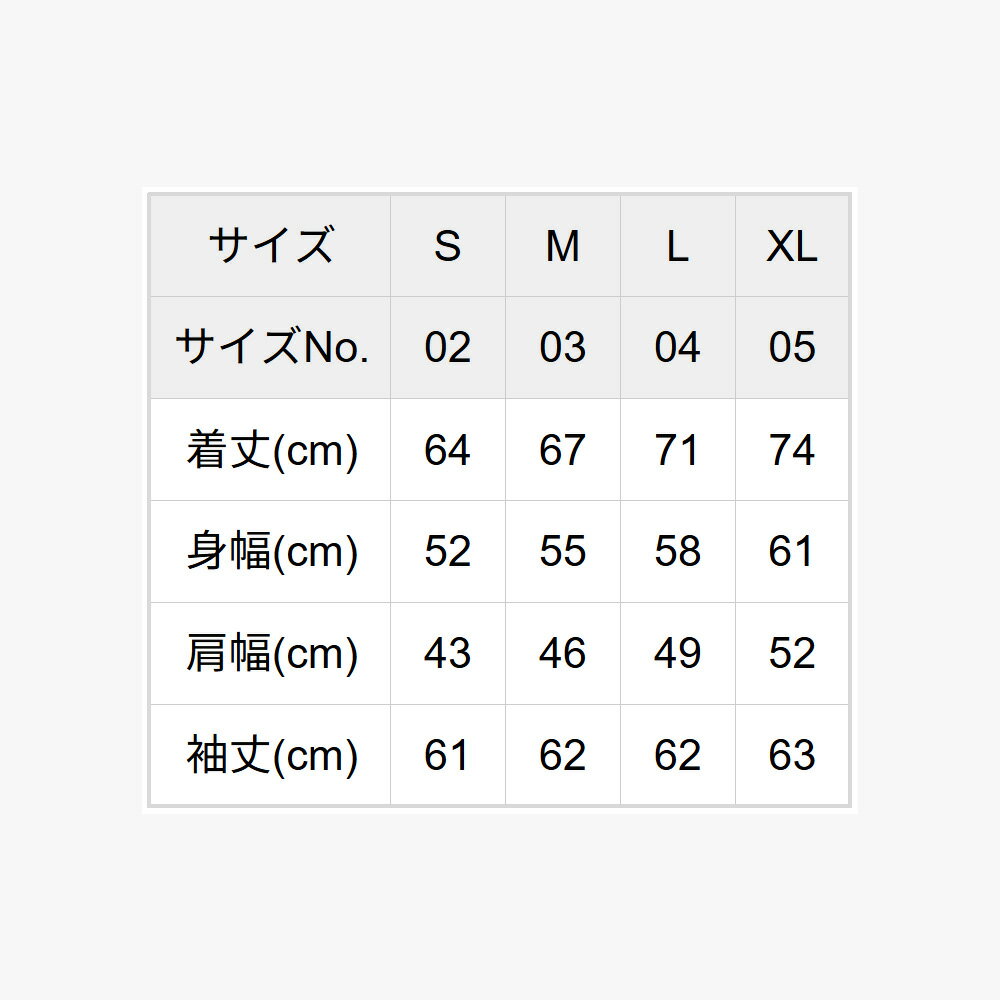Click the 着丈(cm) row label
This screenshot has height=1000, width=1000.
pos(270,450)
